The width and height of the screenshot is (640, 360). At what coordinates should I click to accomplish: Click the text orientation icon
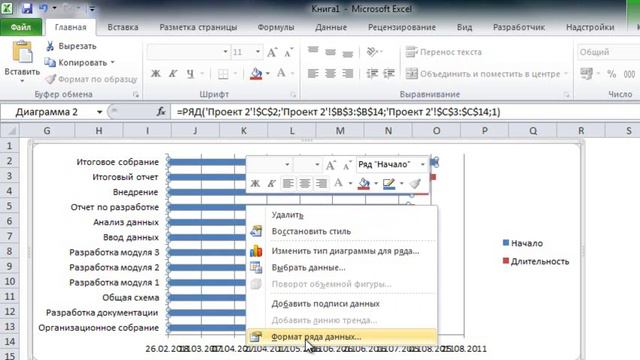[372, 52]
